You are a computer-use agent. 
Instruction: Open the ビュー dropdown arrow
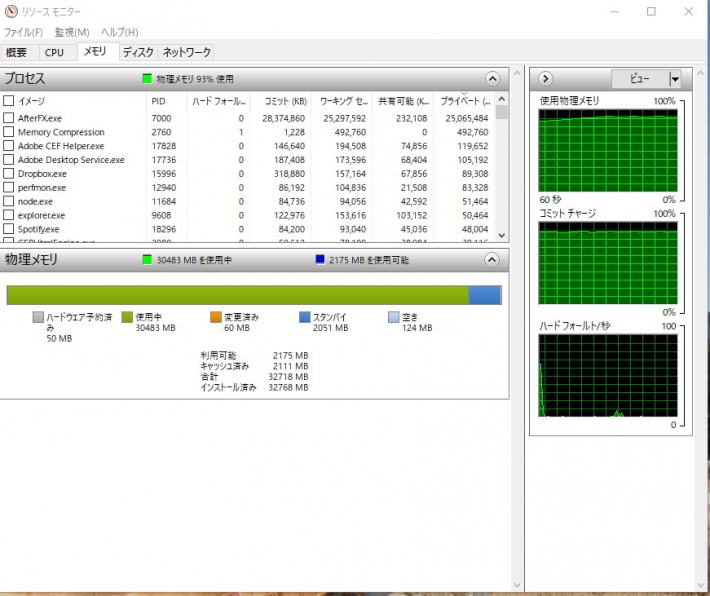(x=675, y=79)
